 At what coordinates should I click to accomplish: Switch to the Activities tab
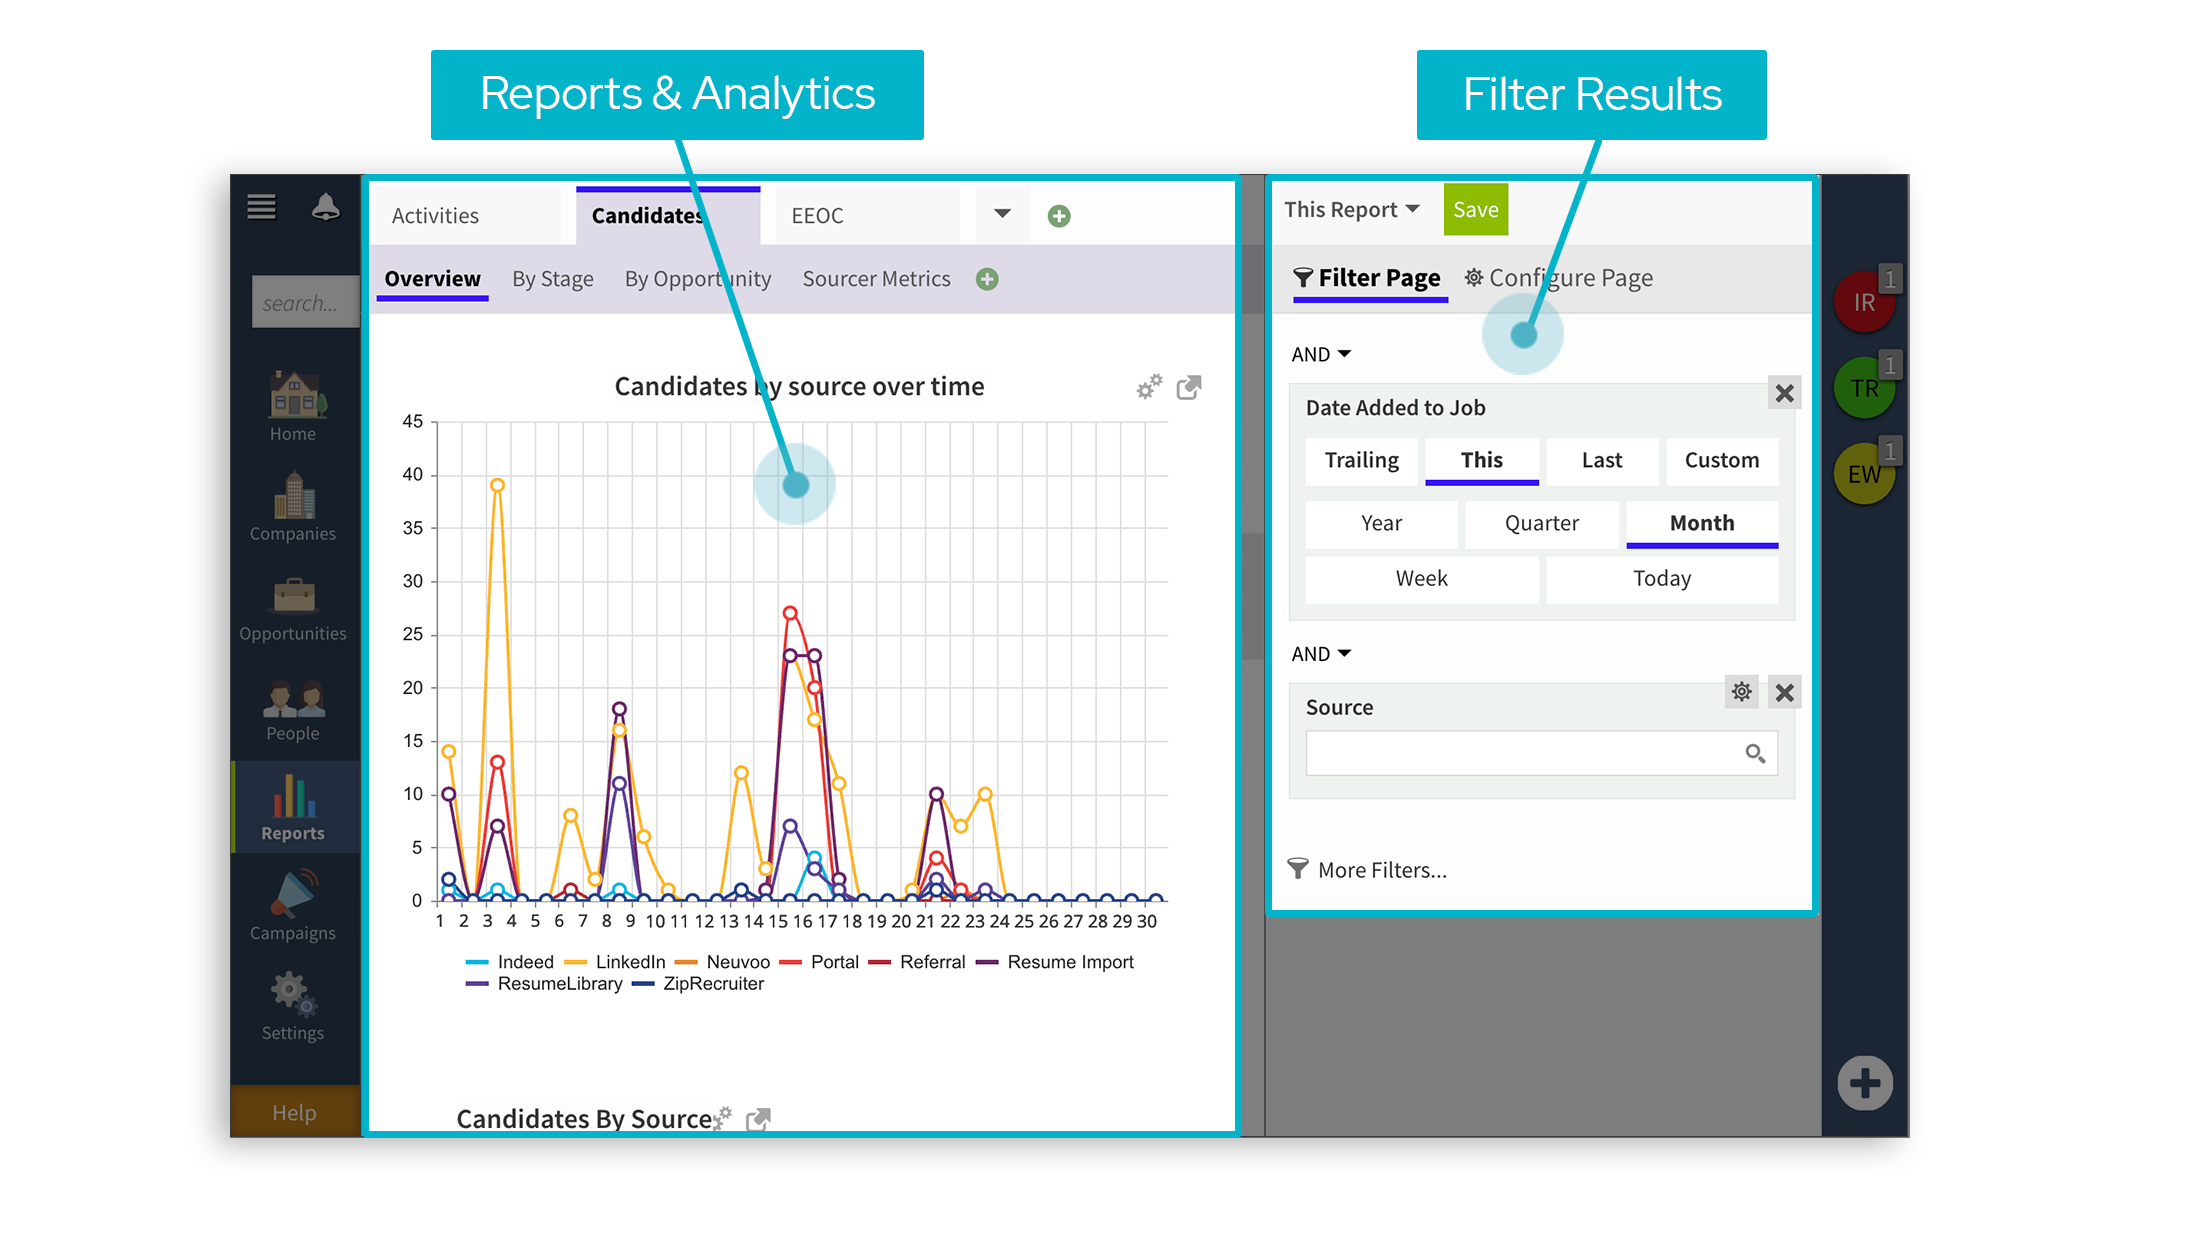436,216
